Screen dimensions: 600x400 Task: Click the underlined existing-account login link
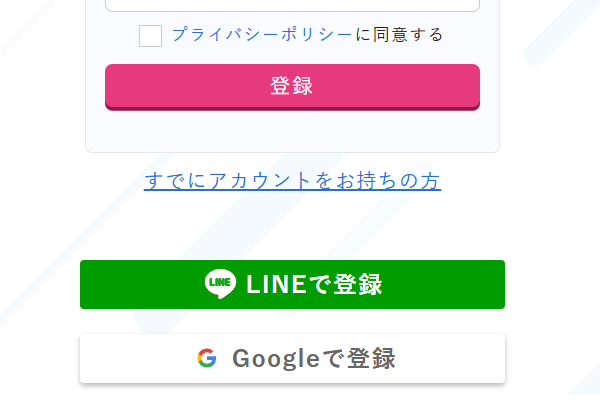(292, 181)
